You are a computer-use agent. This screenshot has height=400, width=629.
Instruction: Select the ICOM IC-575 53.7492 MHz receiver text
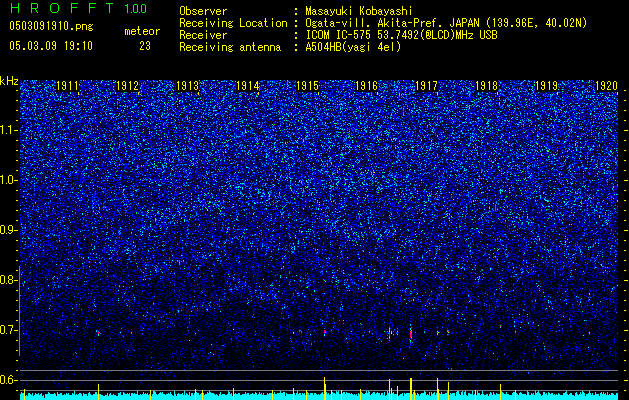point(401,35)
